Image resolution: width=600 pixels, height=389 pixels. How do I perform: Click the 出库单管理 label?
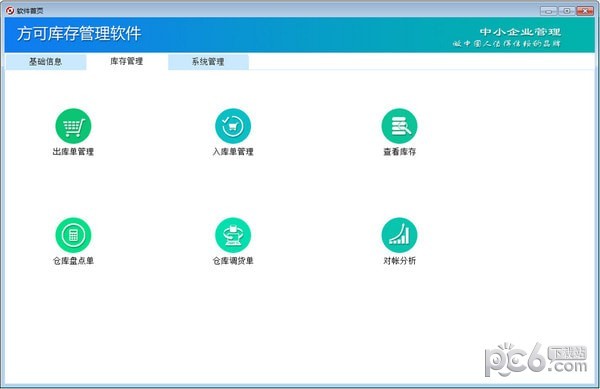pos(73,152)
